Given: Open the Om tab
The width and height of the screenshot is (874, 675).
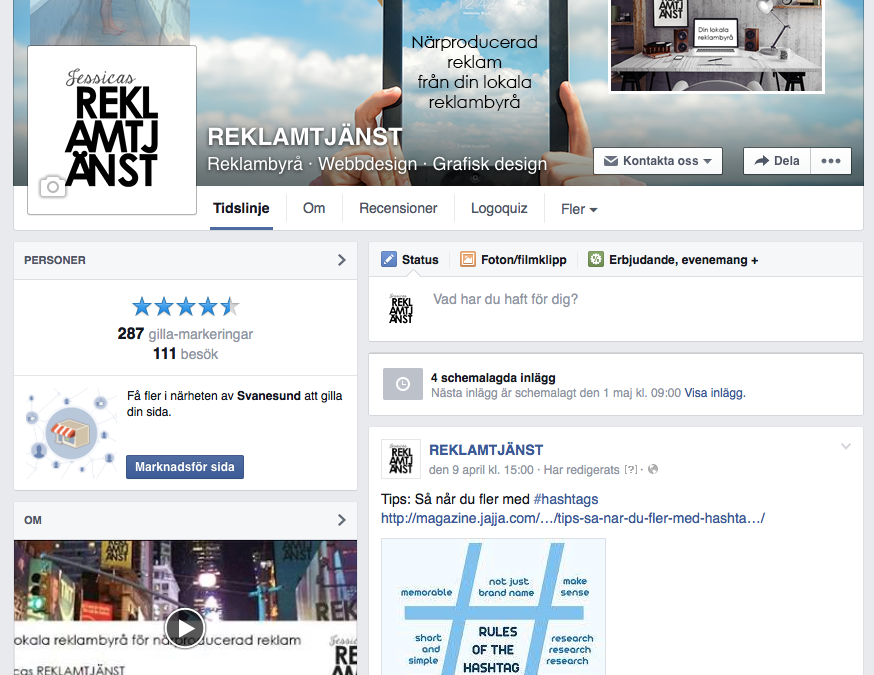Looking at the screenshot, I should pyautogui.click(x=314, y=208).
